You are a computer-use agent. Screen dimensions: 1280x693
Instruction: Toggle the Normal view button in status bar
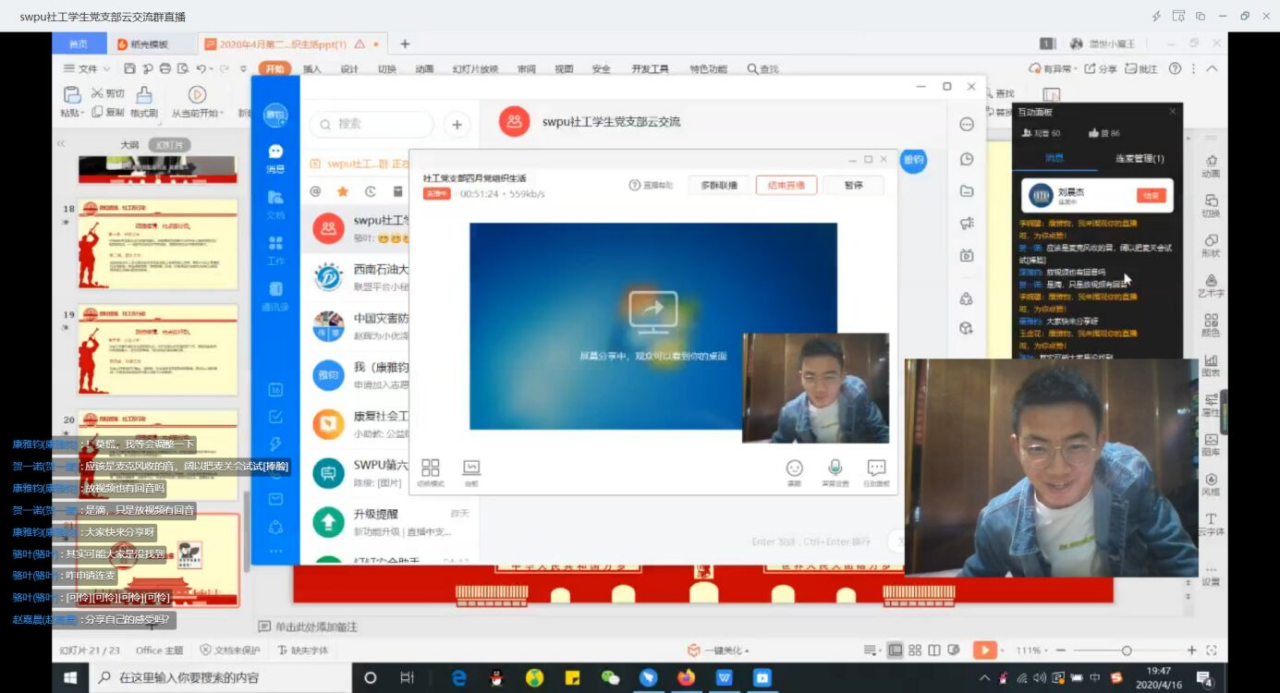[x=896, y=650]
